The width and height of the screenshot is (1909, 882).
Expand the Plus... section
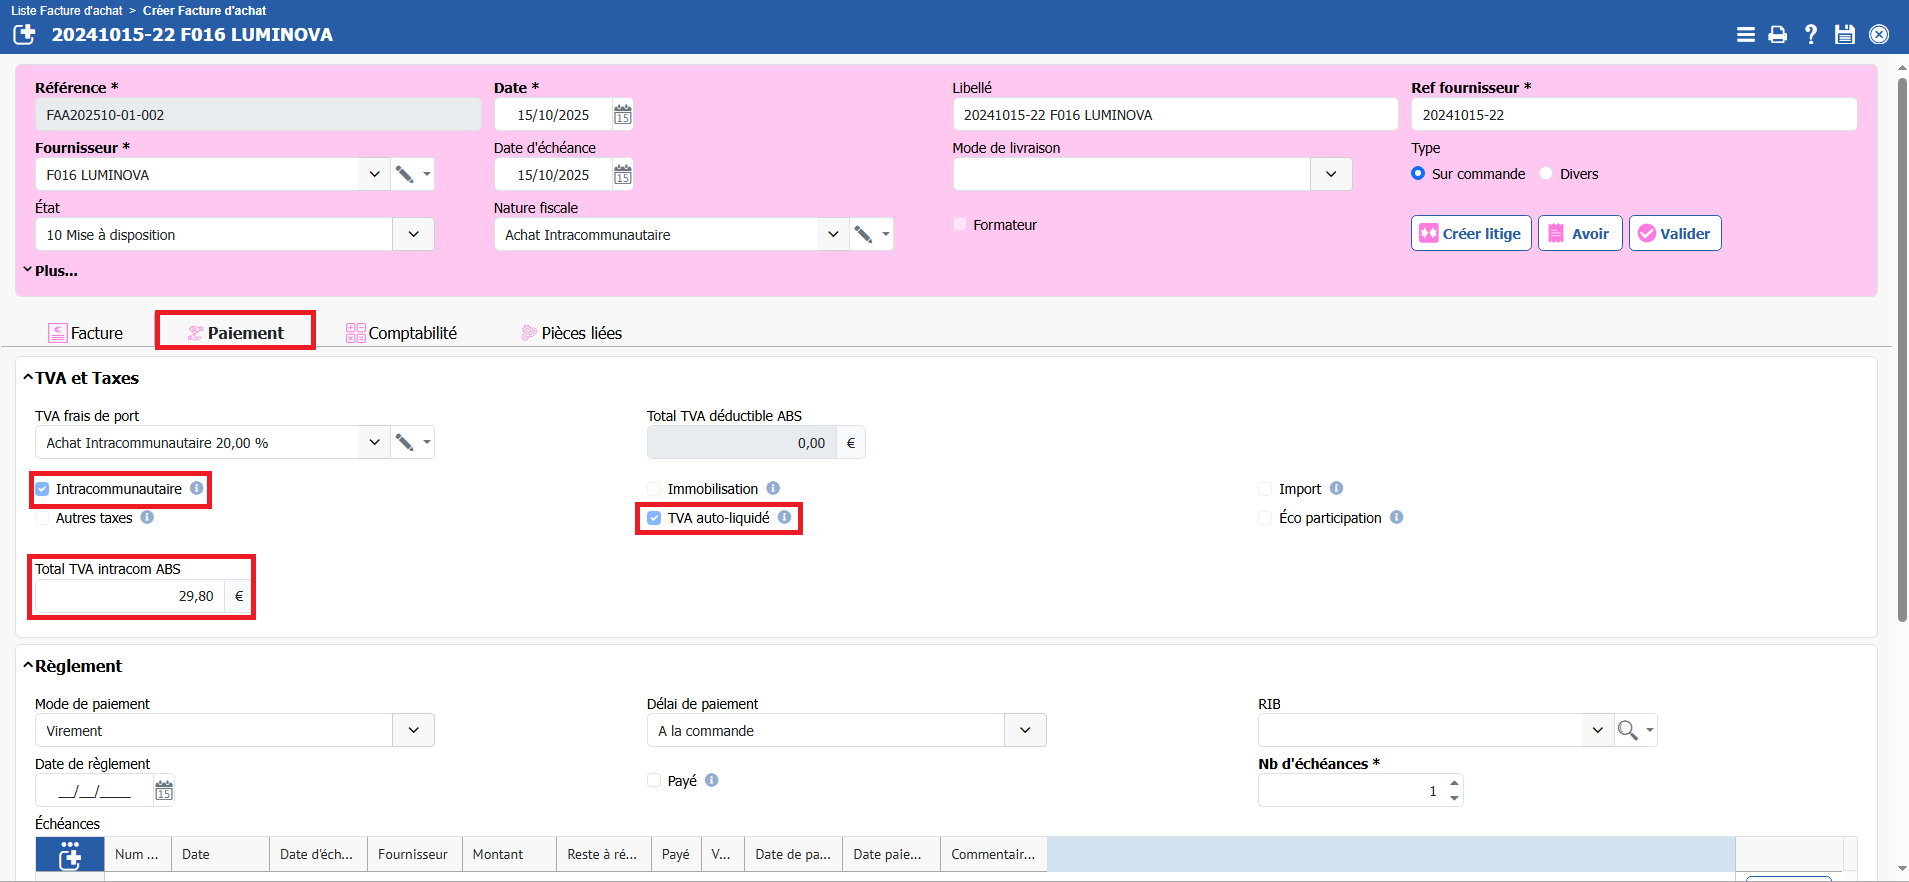50,271
